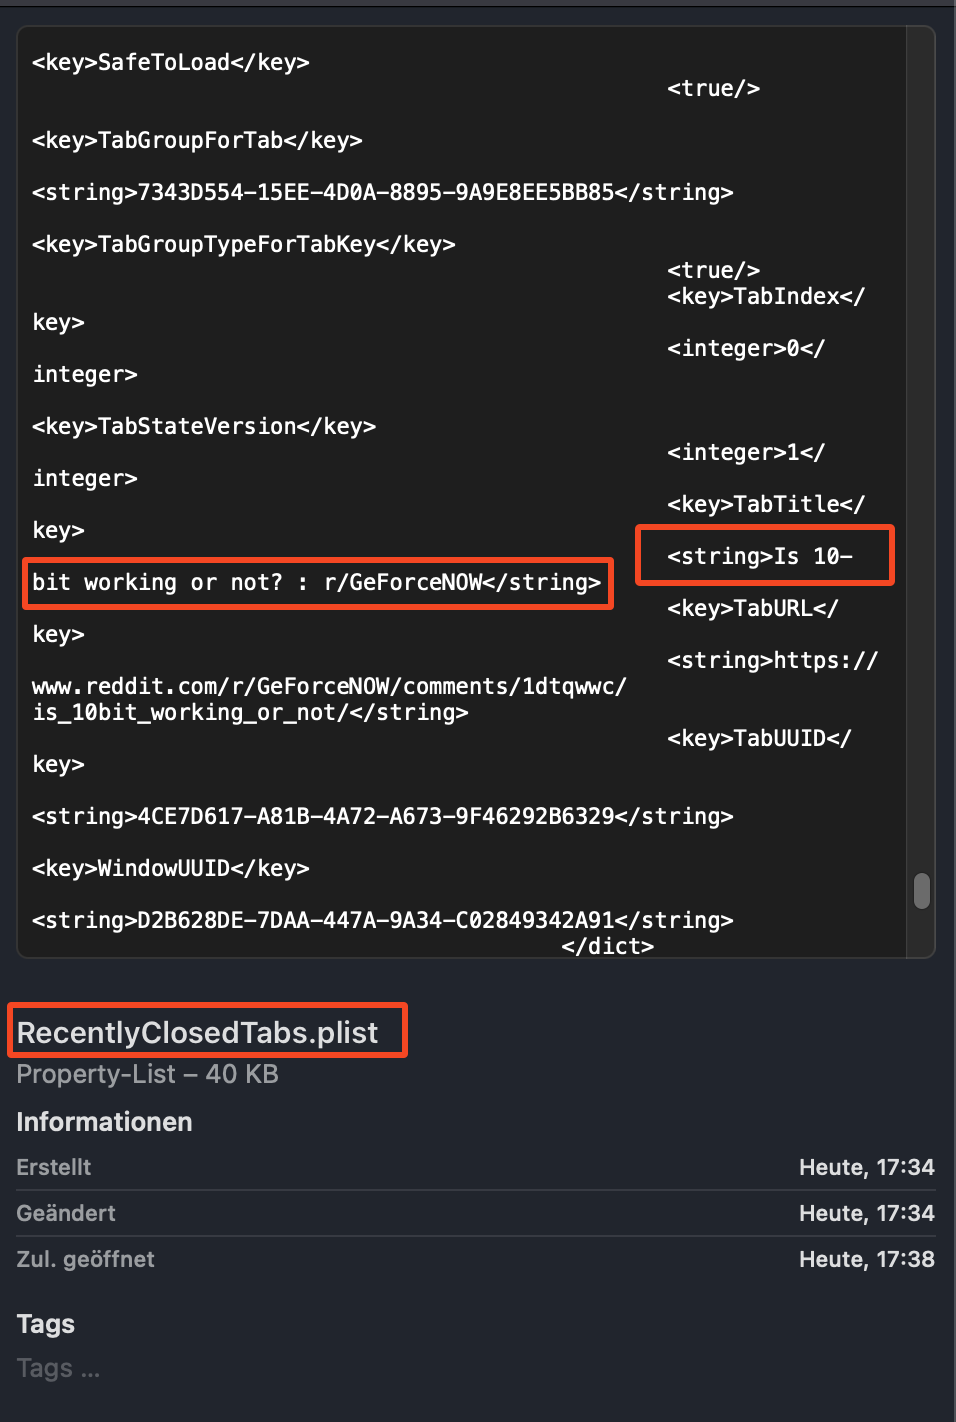Click the TabUUID key text

[759, 738]
